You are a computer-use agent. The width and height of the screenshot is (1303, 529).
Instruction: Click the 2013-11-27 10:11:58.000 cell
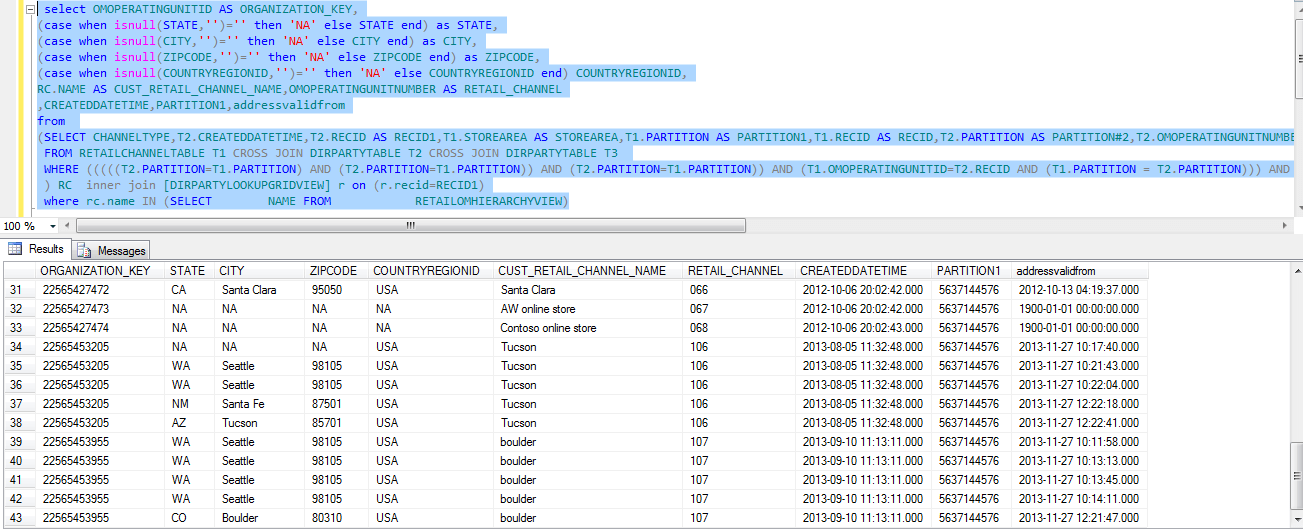tap(1080, 442)
